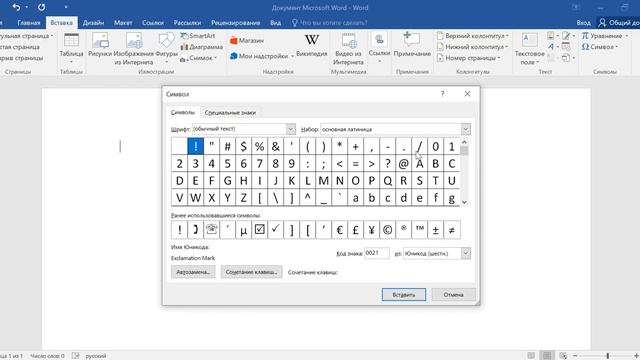Click the Tell me search box
This screenshot has height=360, width=640.
329,23
